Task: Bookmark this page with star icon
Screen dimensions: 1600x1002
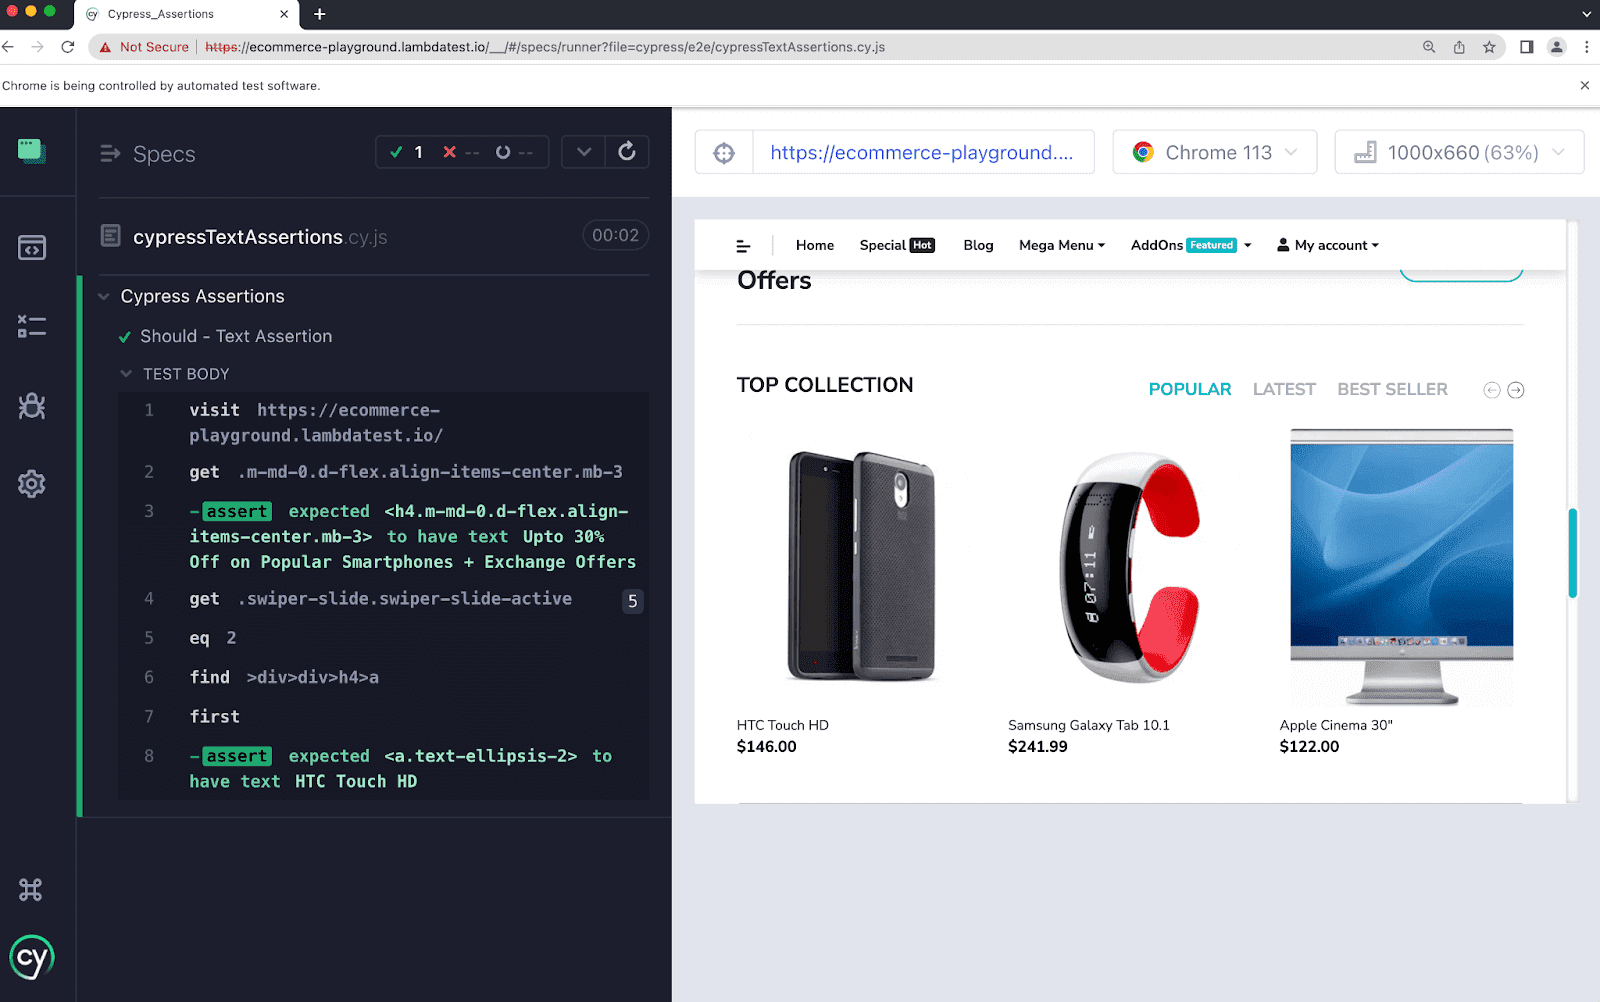Action: [x=1489, y=47]
